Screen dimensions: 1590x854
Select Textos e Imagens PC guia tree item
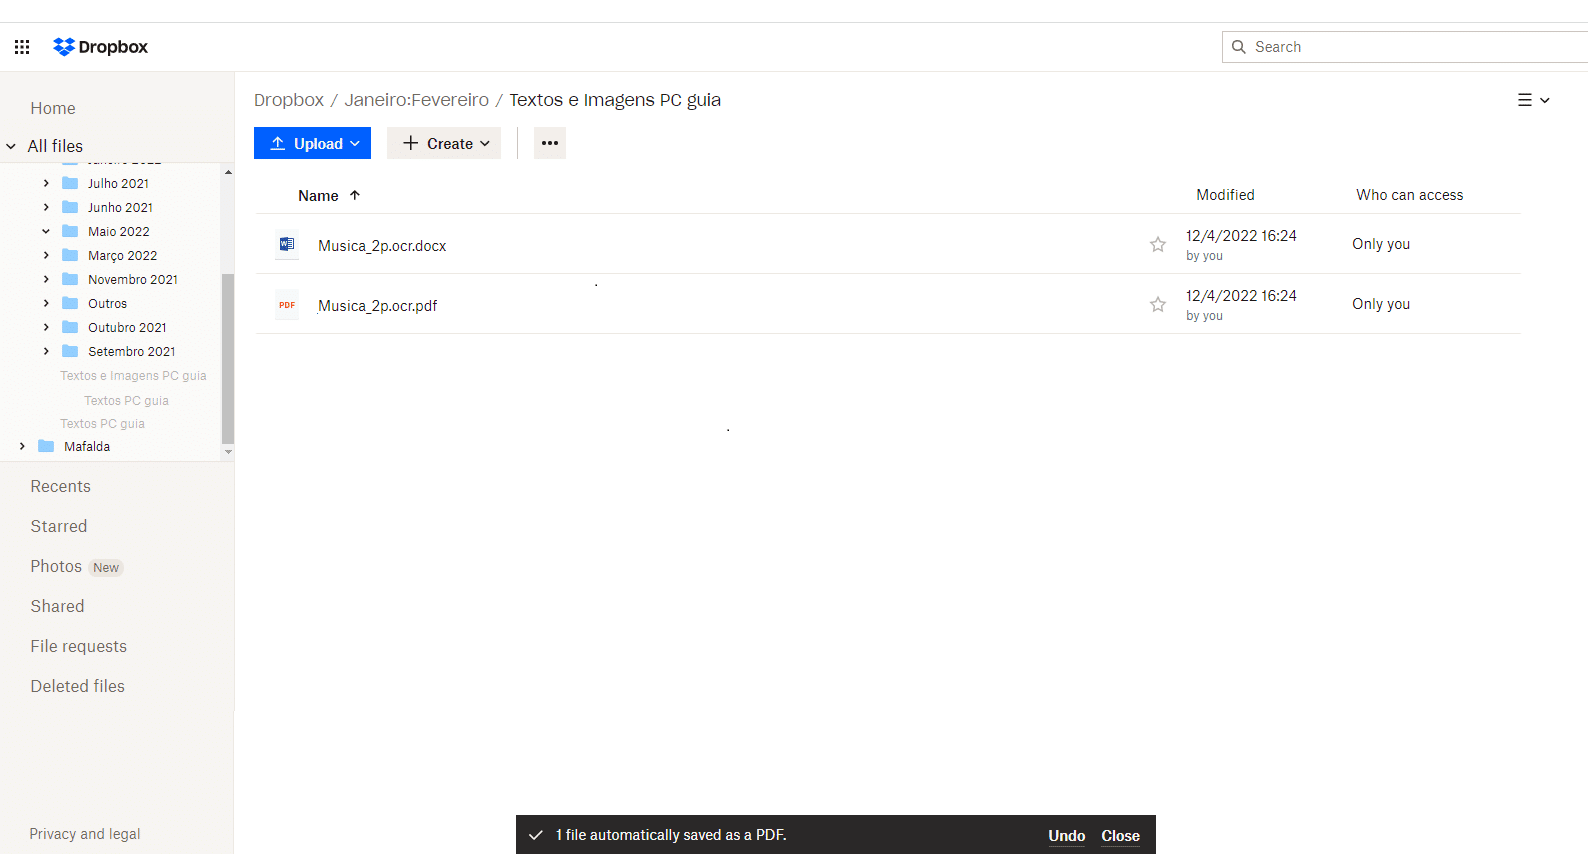point(133,376)
